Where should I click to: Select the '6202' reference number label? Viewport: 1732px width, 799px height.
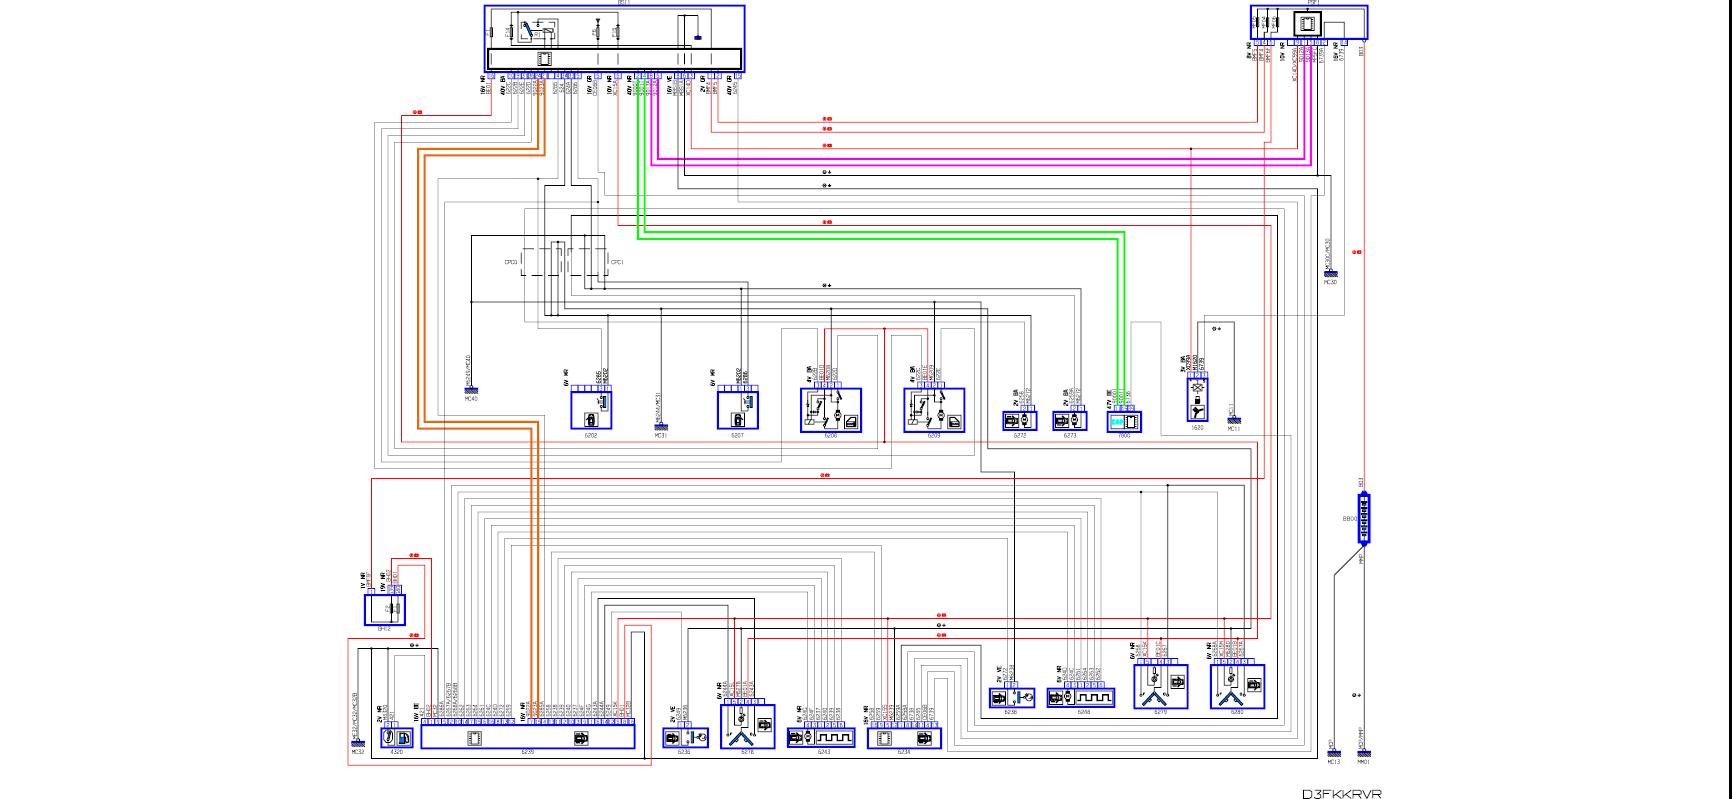[x=590, y=436]
